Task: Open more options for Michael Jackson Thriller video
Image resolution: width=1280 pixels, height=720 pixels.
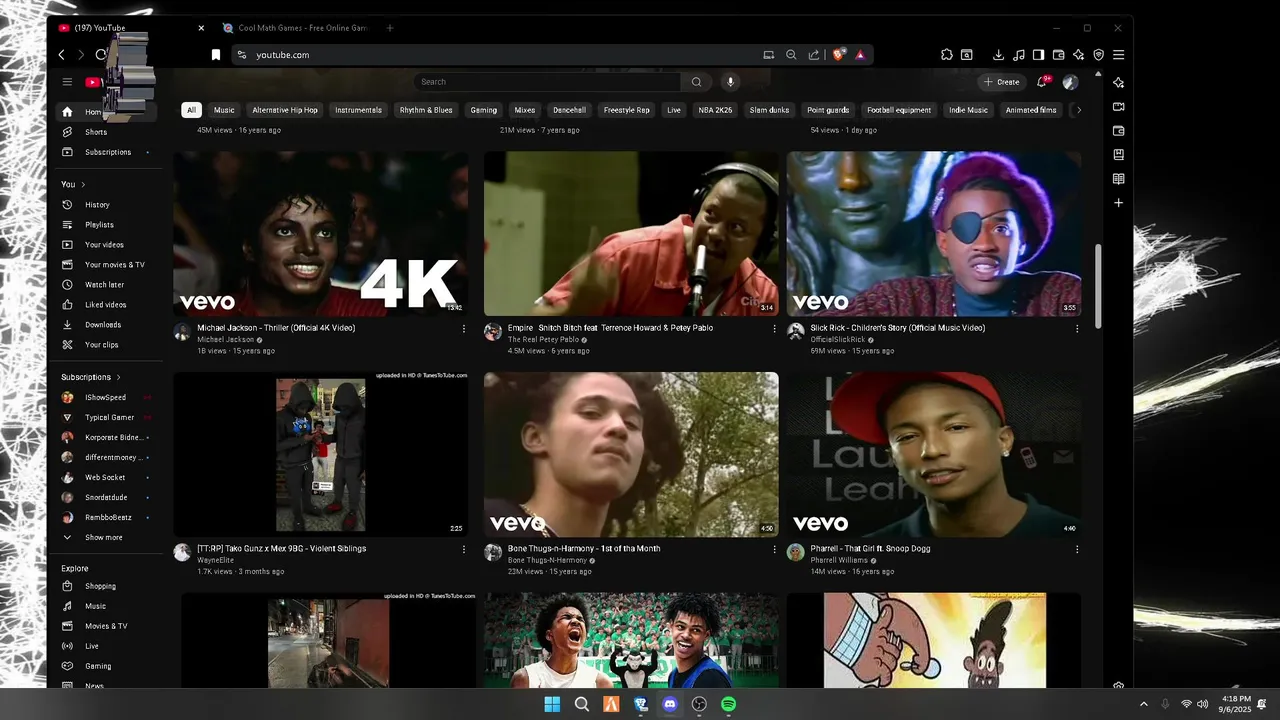Action: pos(463,328)
